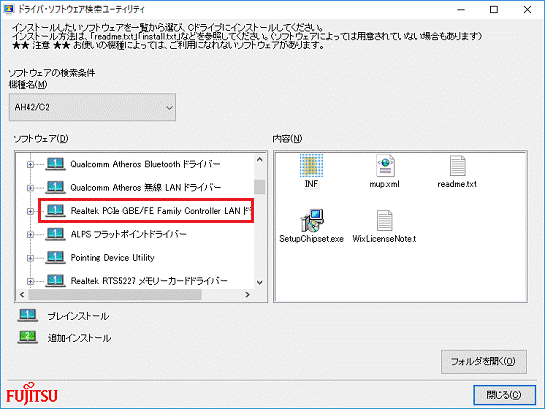Click the green 追加インストール legend icon
Viewport: 545px width, 409px height.
(28, 337)
